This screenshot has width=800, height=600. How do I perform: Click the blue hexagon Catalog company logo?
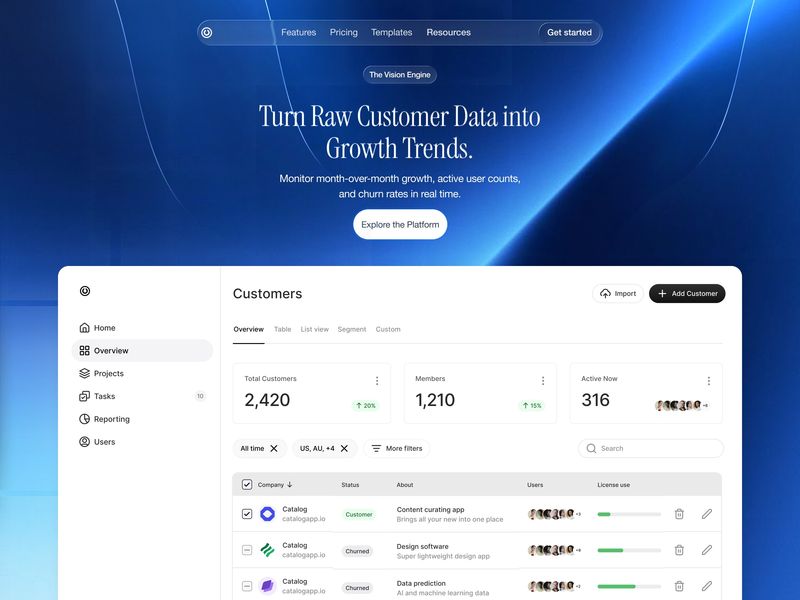267,514
